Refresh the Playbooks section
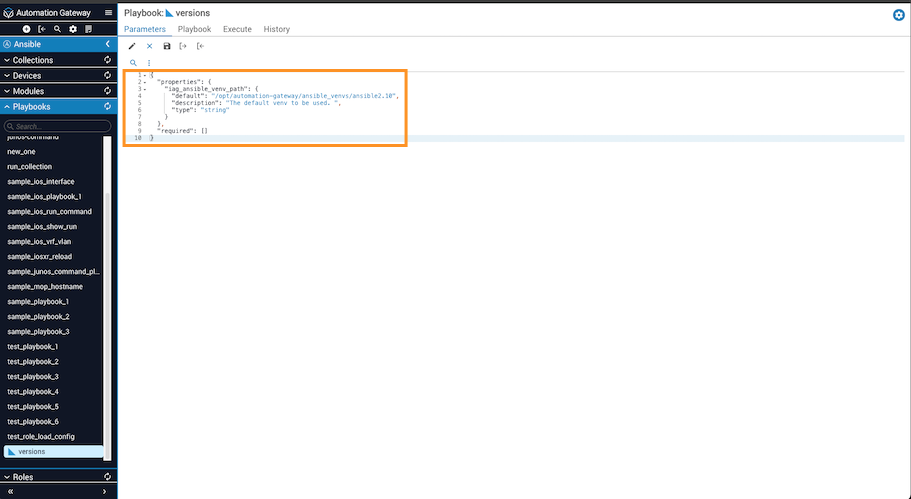Screen dimensions: 911x499 coord(107,106)
